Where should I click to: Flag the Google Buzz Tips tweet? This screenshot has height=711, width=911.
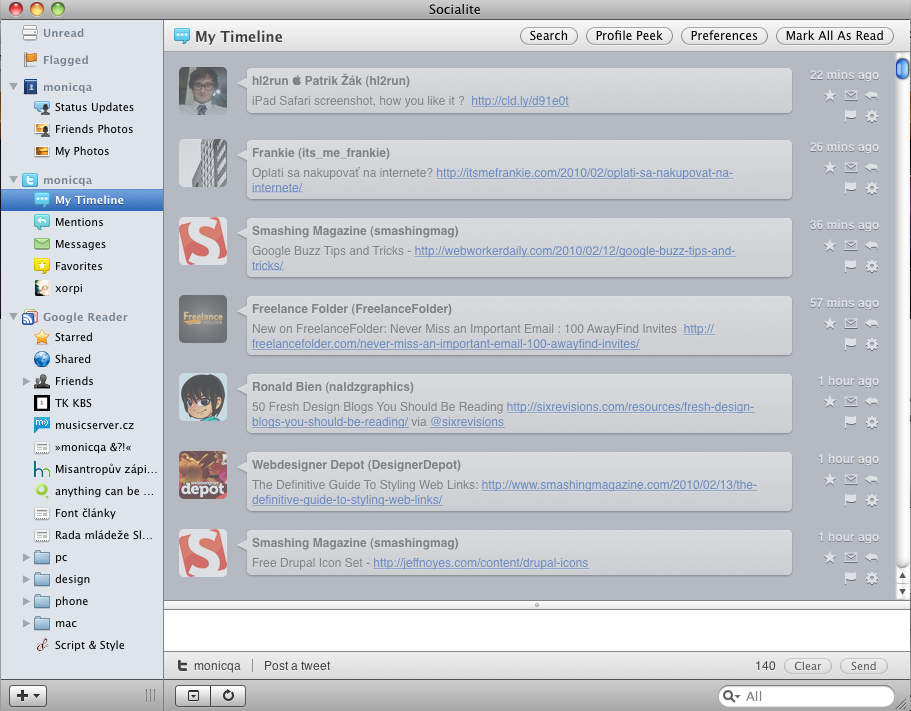click(850, 267)
